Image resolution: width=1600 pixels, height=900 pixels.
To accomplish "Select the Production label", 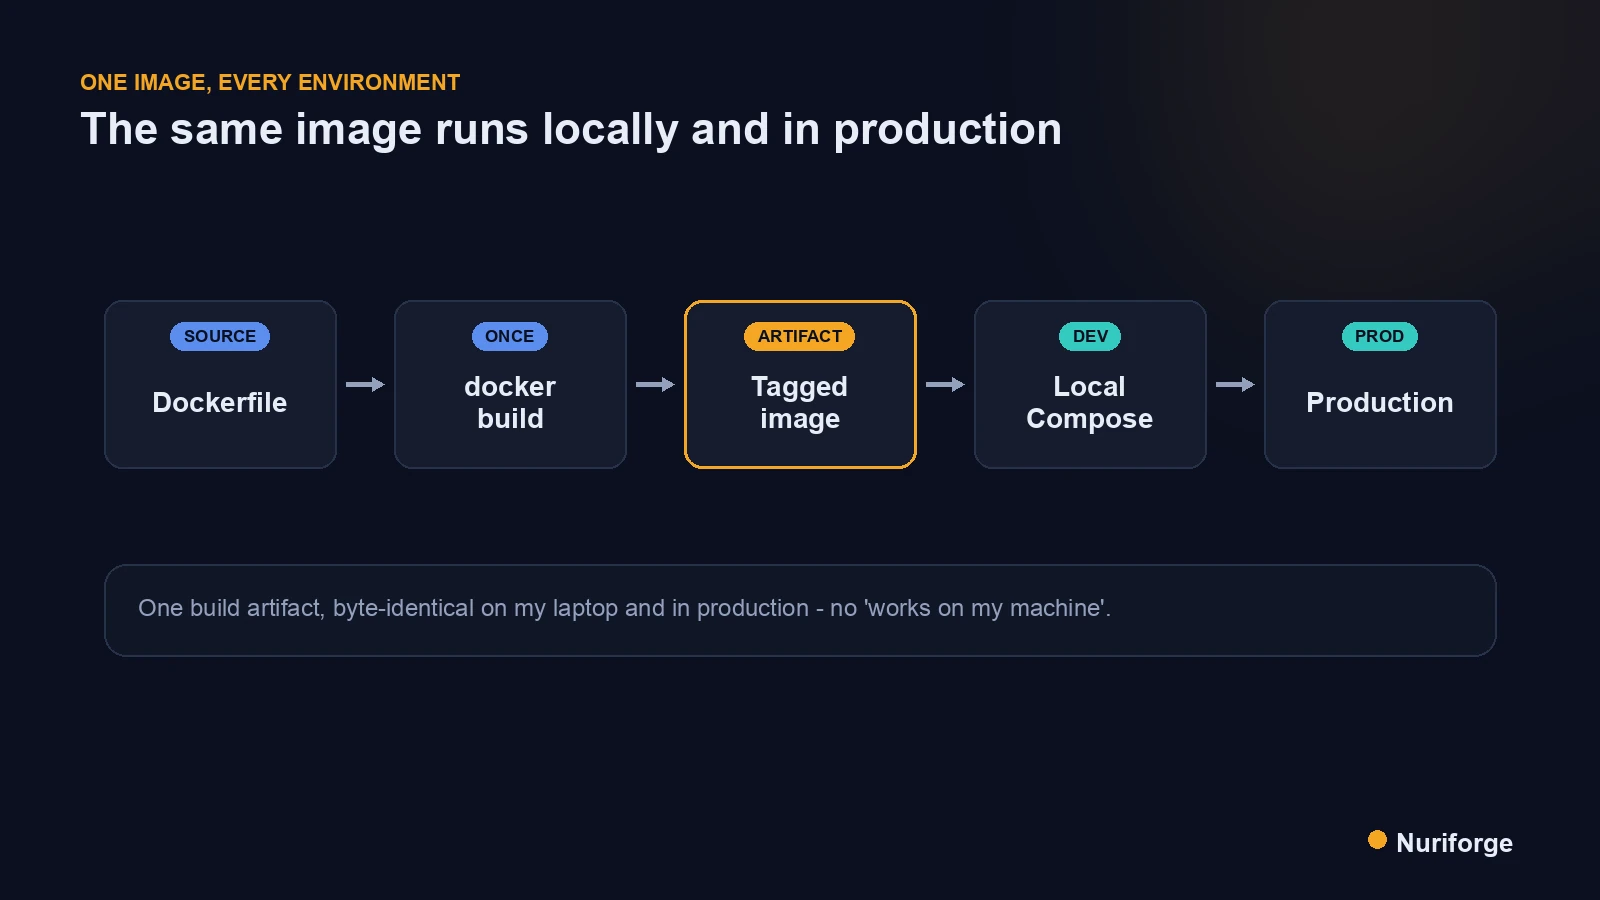I will 1380,402.
